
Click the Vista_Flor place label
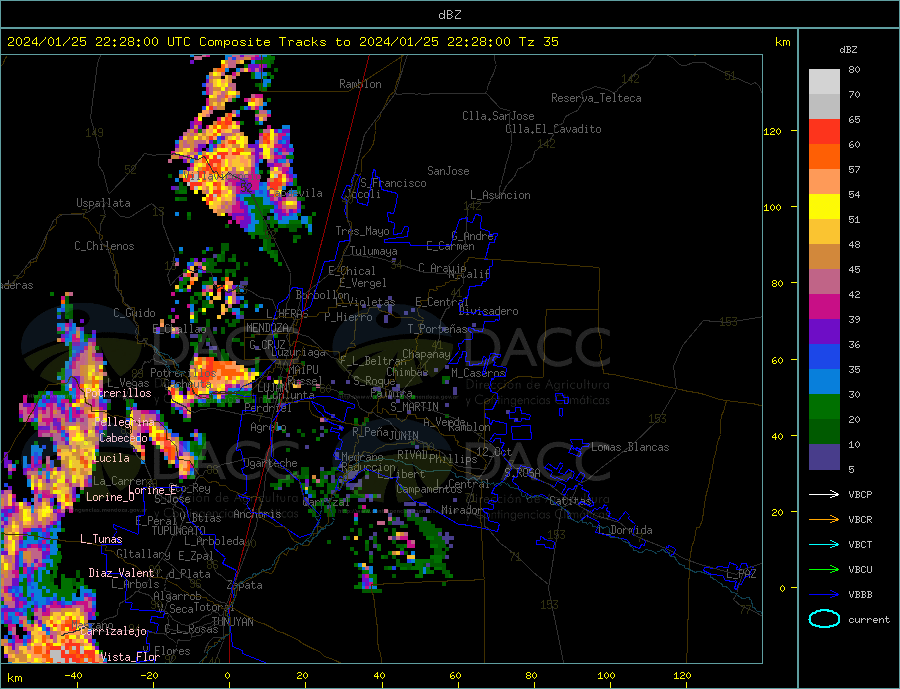(x=130, y=657)
